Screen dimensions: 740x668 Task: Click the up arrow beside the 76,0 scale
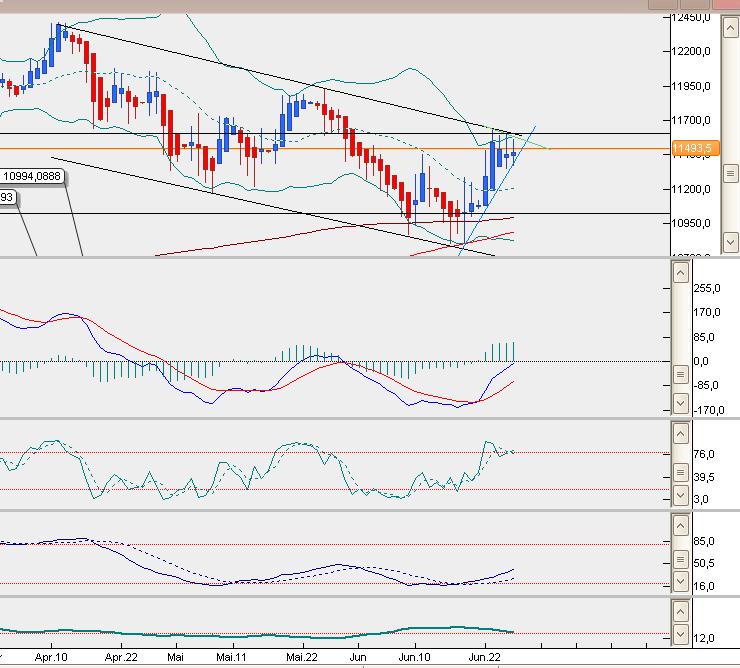680,434
